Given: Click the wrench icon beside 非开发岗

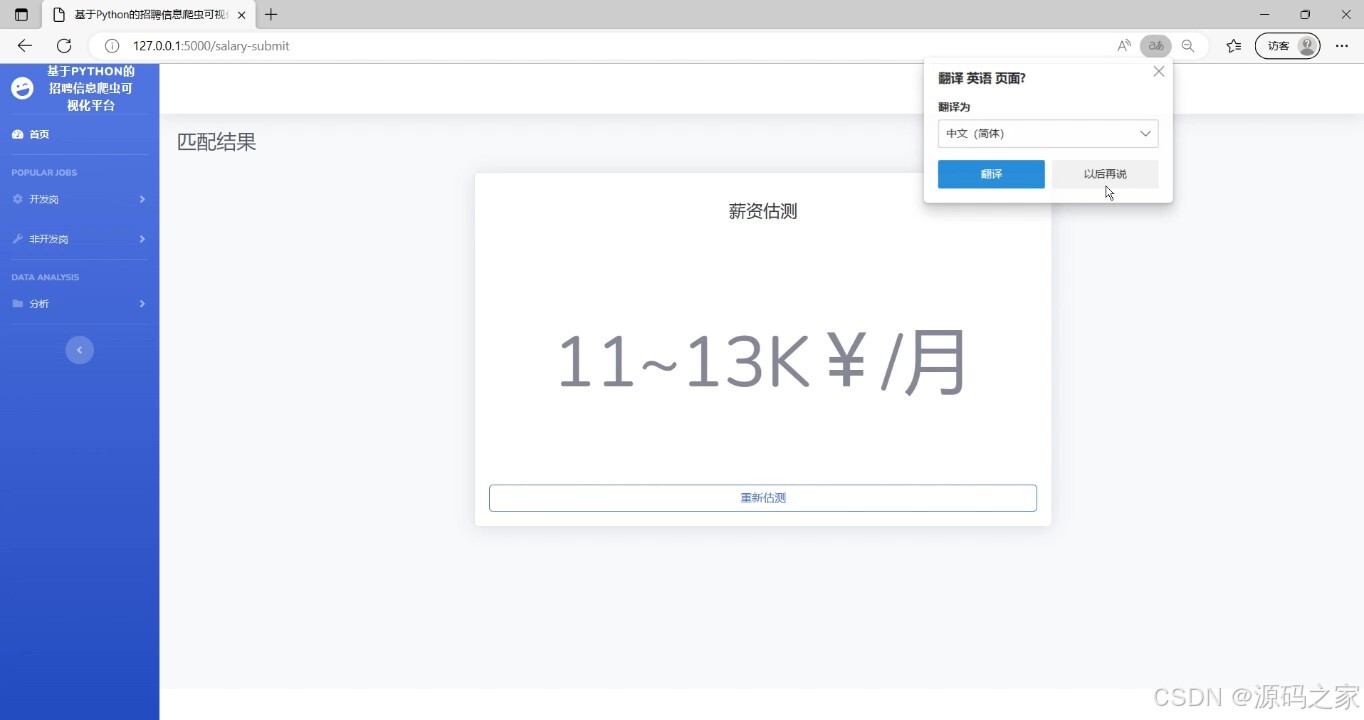Looking at the screenshot, I should (18, 239).
